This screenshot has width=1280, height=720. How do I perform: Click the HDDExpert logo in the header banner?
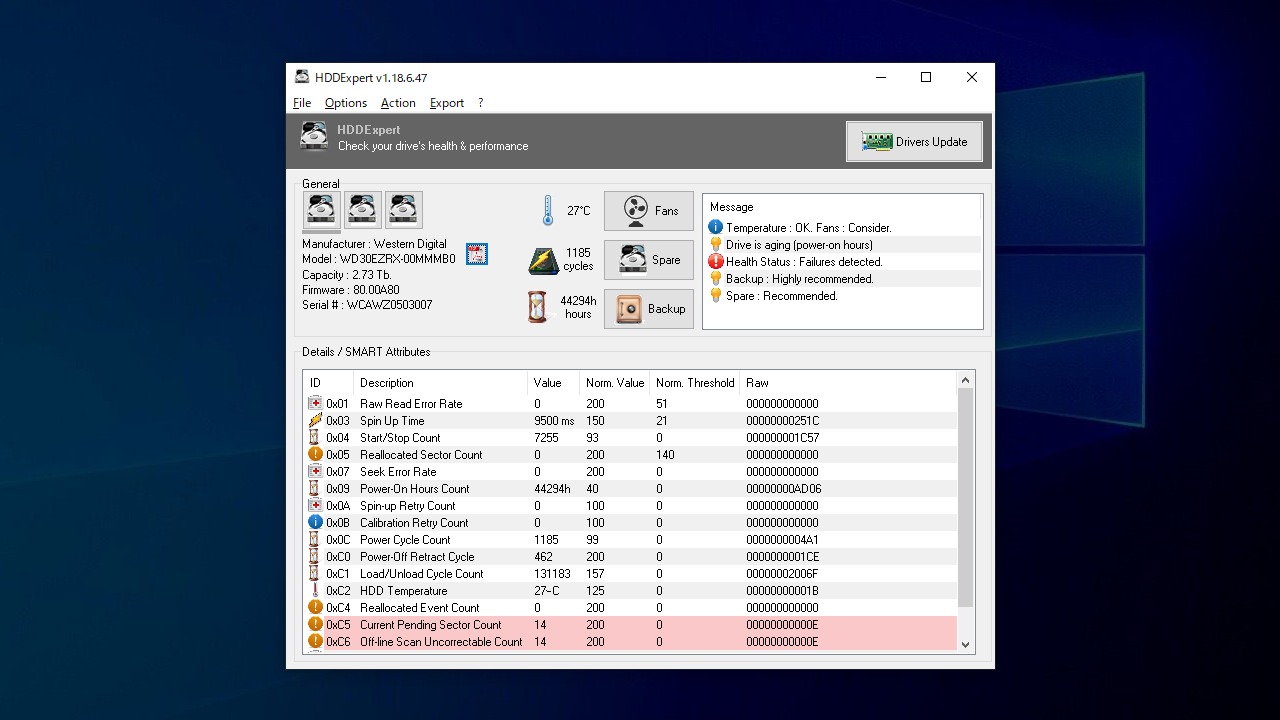pyautogui.click(x=314, y=137)
